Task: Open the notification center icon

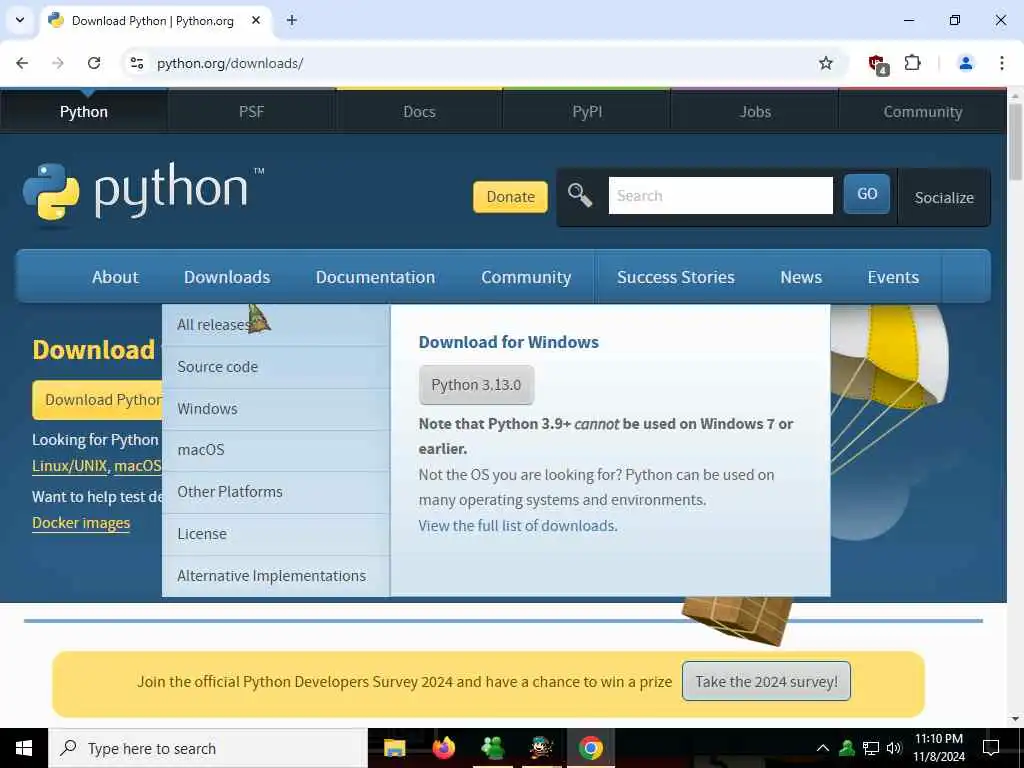Action: (991, 748)
